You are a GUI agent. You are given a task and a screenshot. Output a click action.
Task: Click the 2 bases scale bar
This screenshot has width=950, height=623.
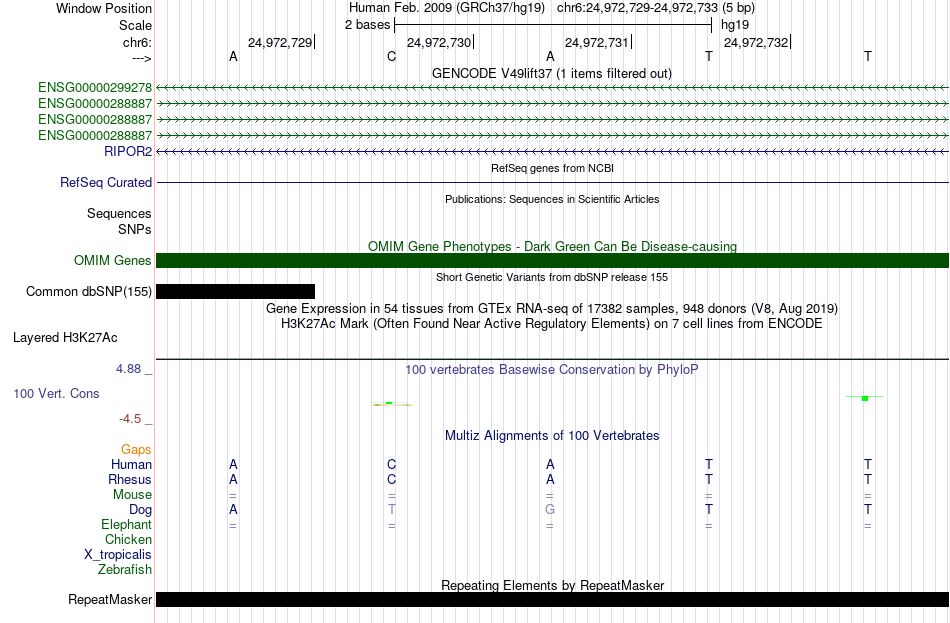[x=553, y=25]
